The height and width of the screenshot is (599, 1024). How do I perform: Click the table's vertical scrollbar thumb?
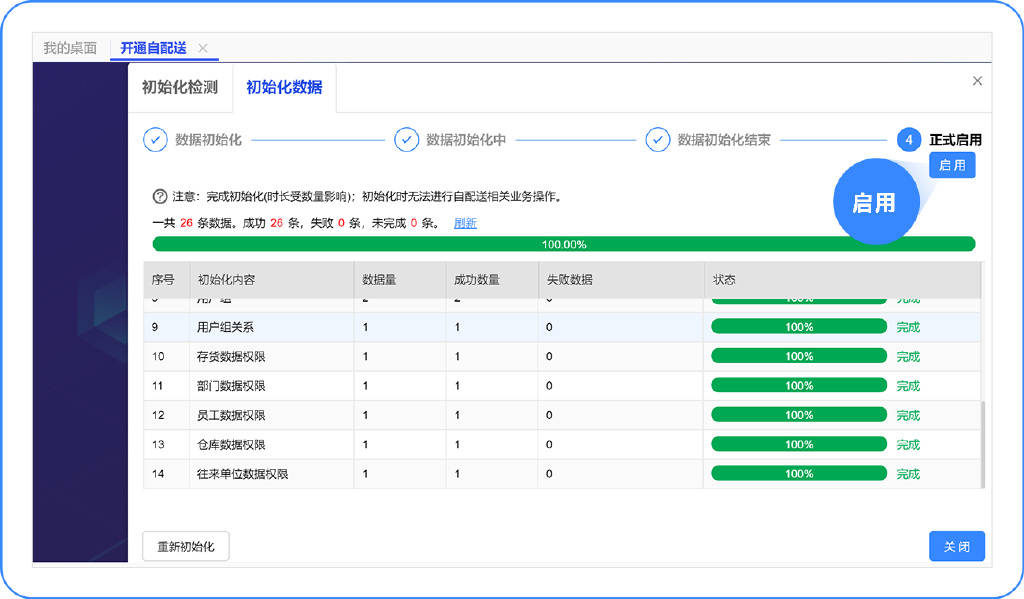tap(983, 444)
